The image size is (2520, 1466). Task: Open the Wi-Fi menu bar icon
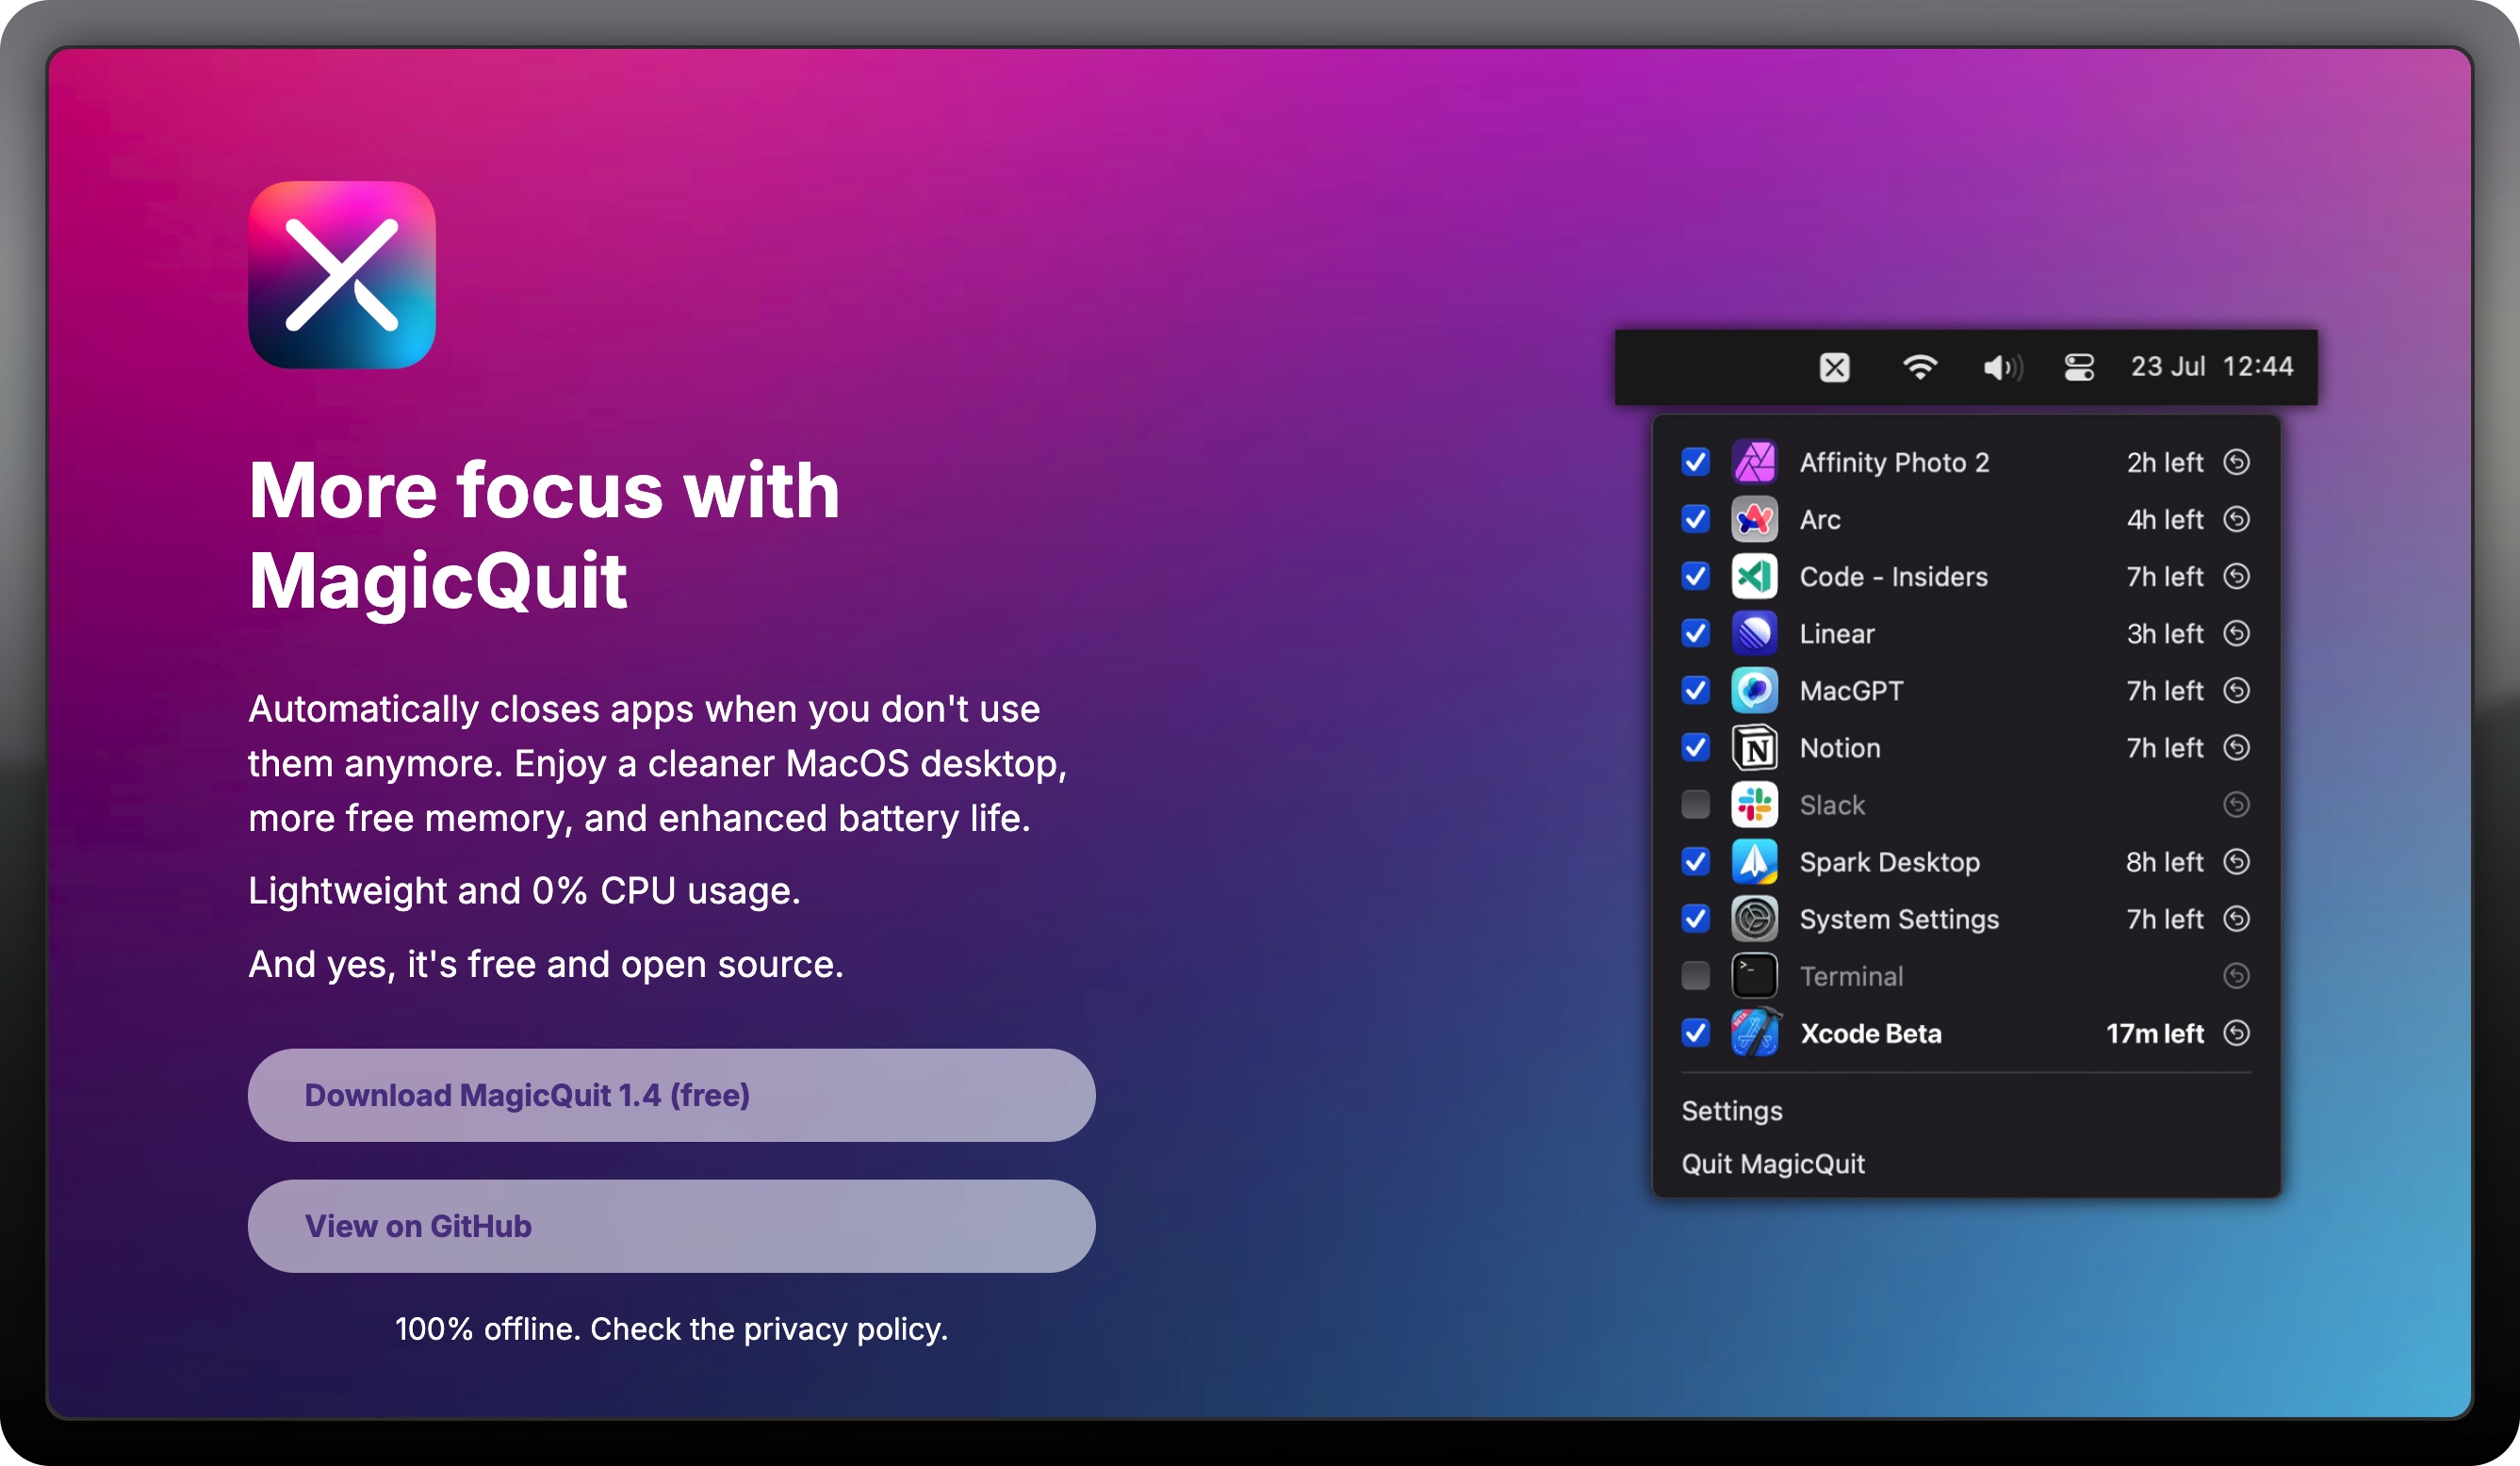pyautogui.click(x=1919, y=367)
